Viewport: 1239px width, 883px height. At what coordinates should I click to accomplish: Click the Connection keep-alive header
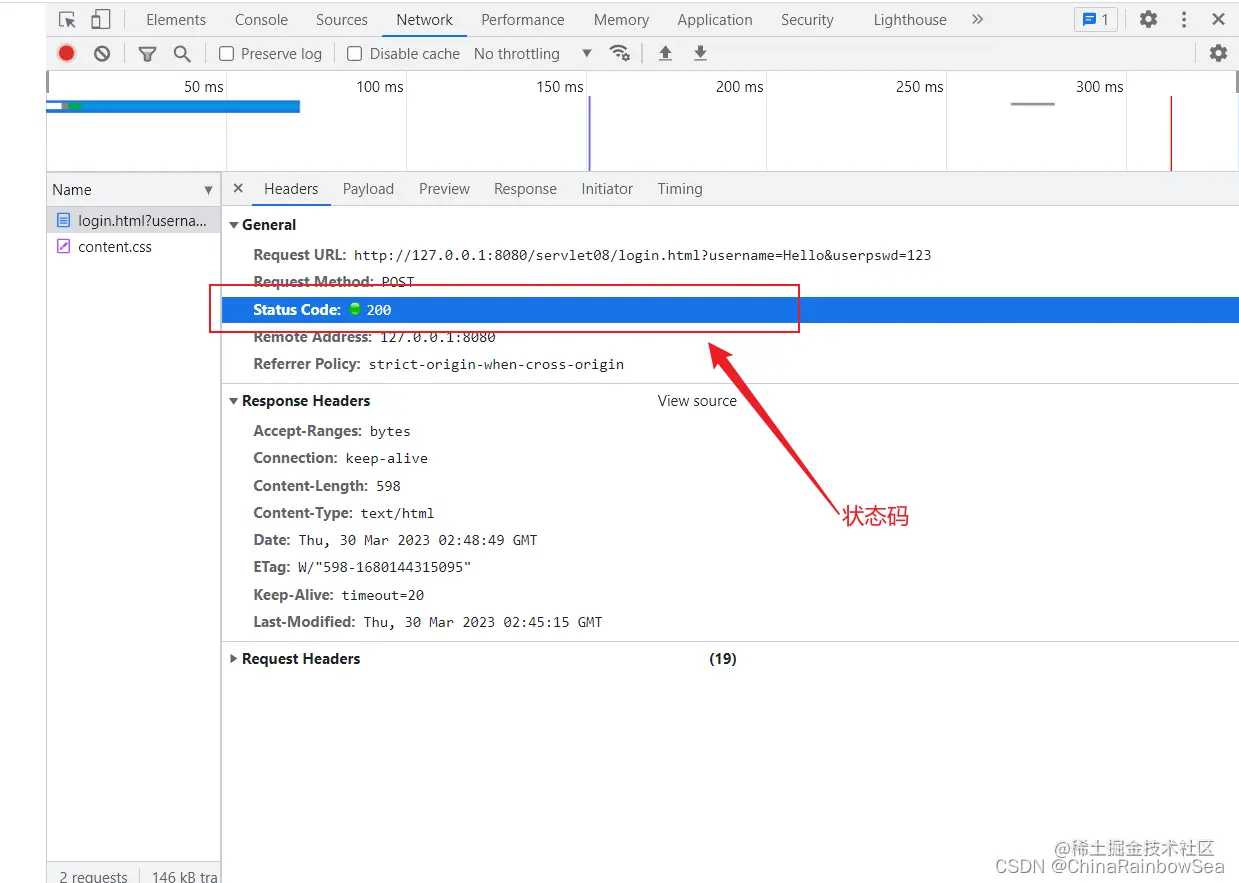[x=340, y=458]
